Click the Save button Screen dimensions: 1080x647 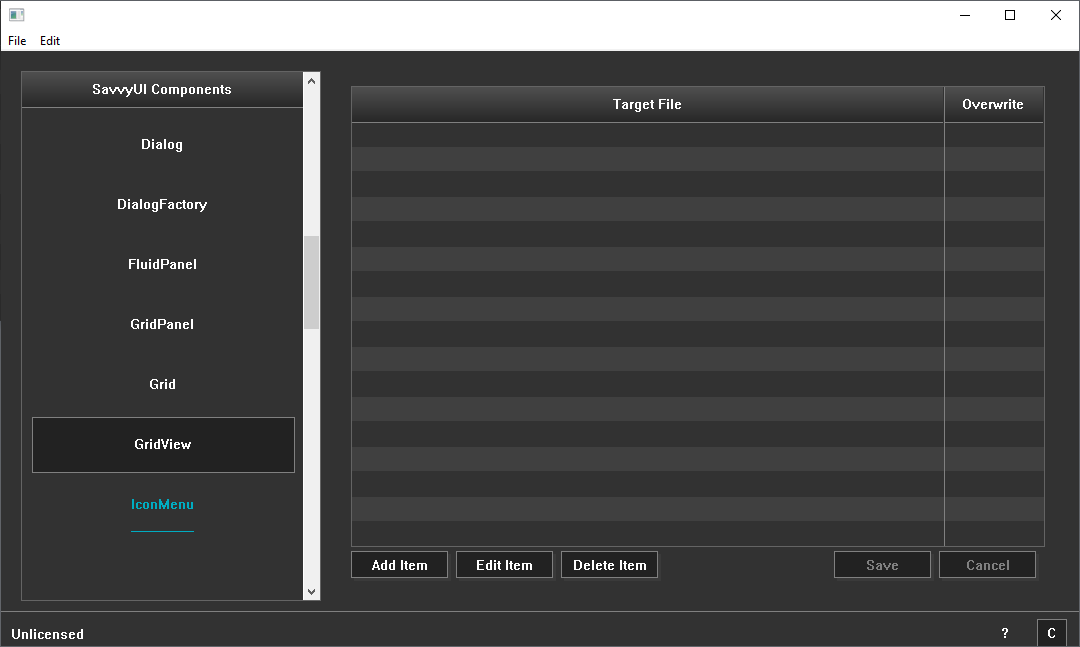click(x=882, y=565)
